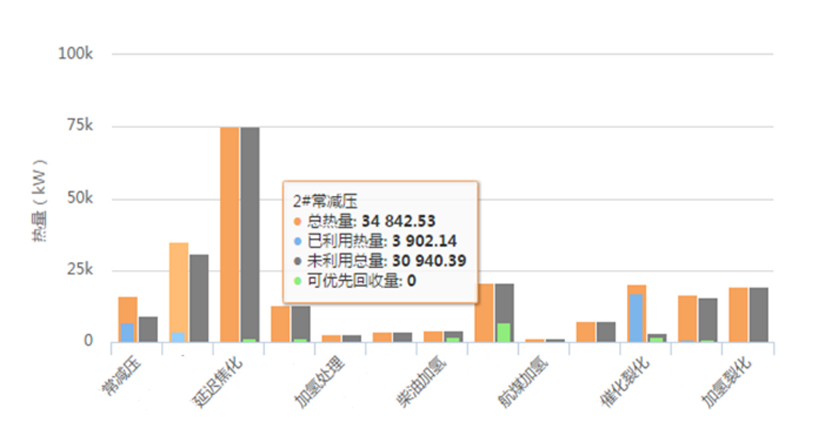This screenshot has height=443, width=815.
Task: Click the gray bar in first 常减压 group
Action: pos(148,329)
